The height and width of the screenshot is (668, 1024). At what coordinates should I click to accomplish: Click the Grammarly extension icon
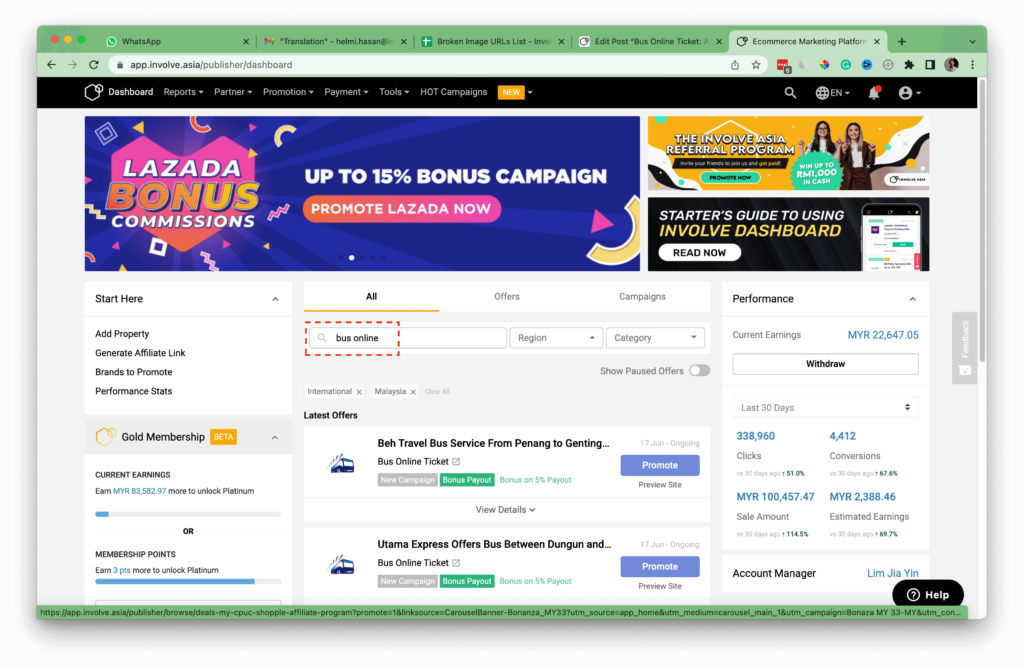tap(846, 65)
